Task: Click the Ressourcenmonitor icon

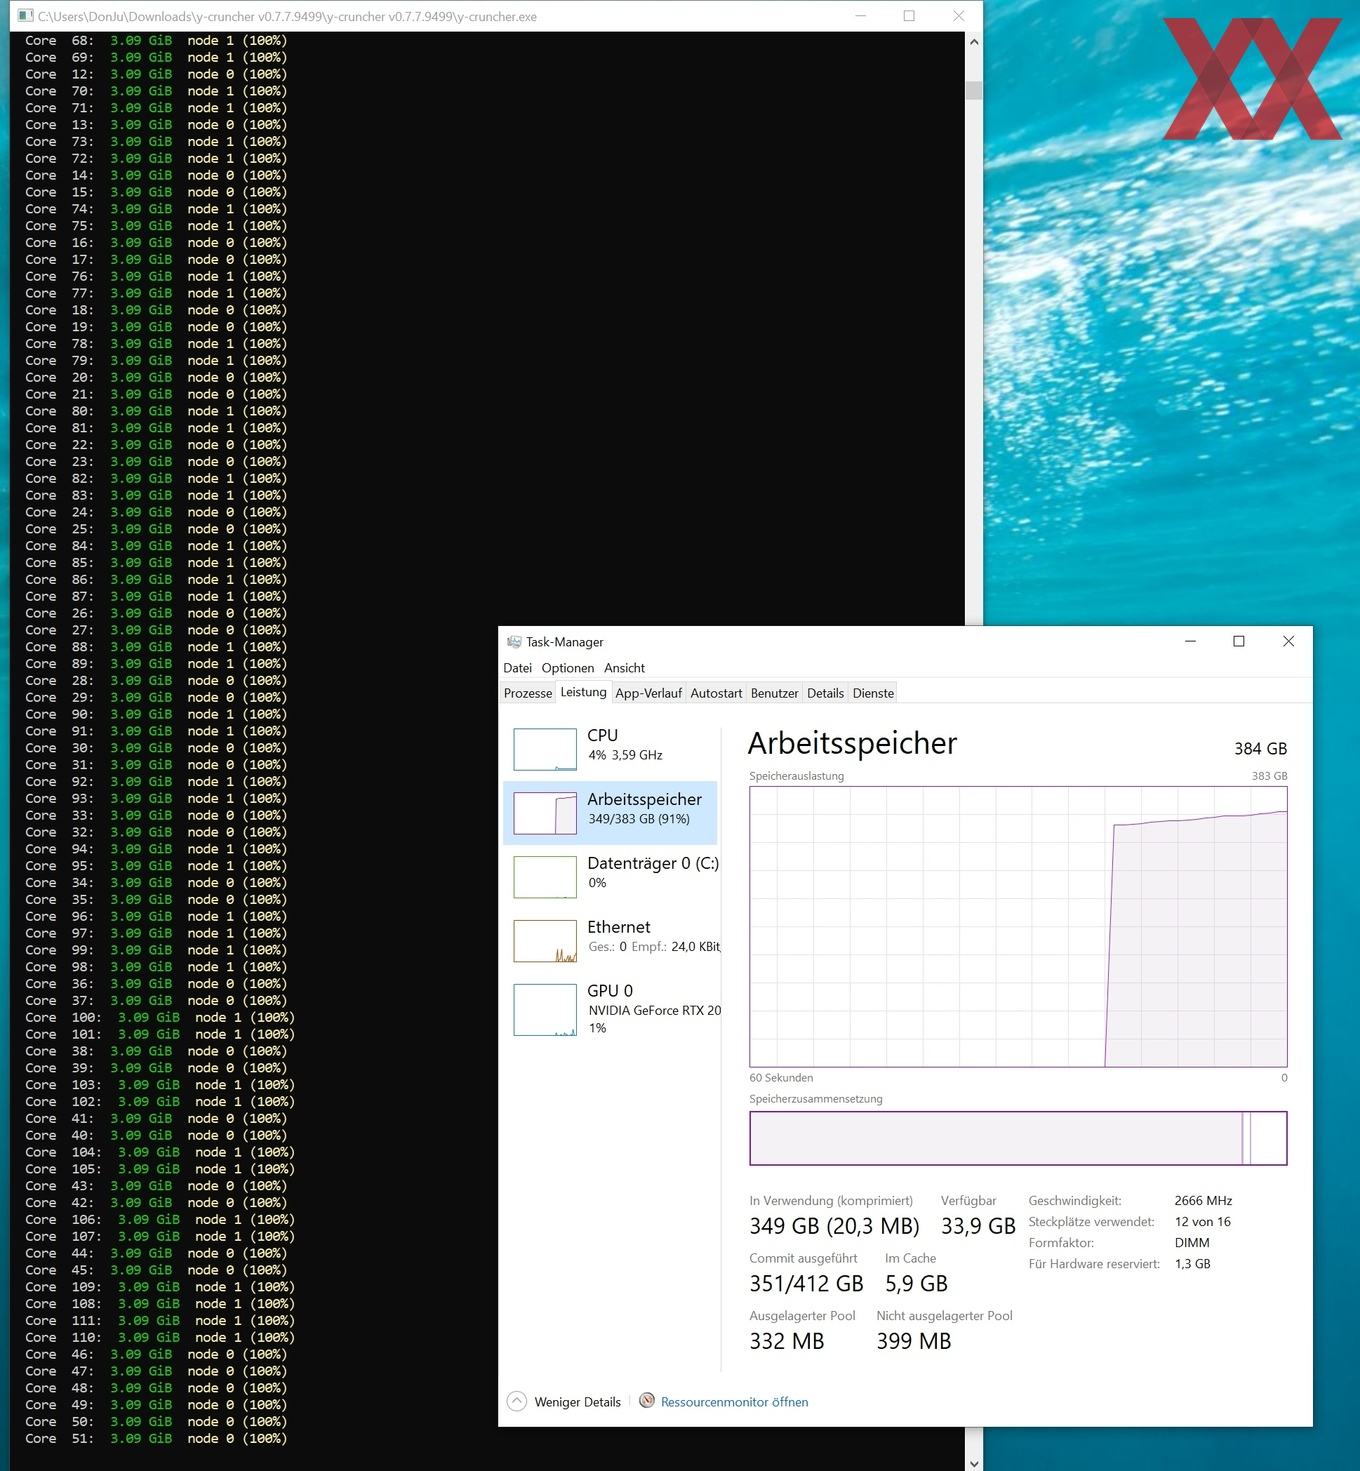Action: (647, 1401)
